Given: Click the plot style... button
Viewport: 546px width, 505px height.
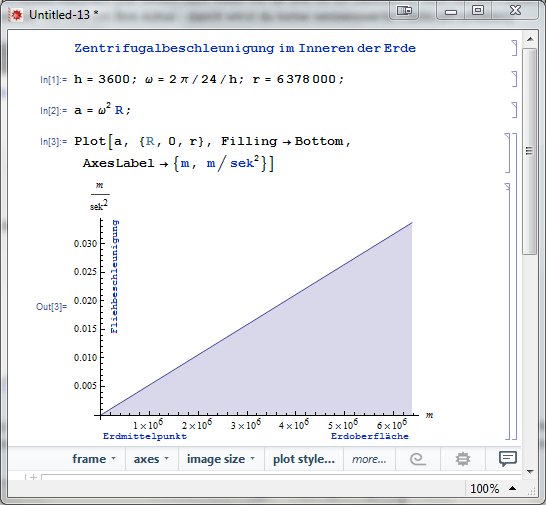Looking at the screenshot, I should coord(304,459).
